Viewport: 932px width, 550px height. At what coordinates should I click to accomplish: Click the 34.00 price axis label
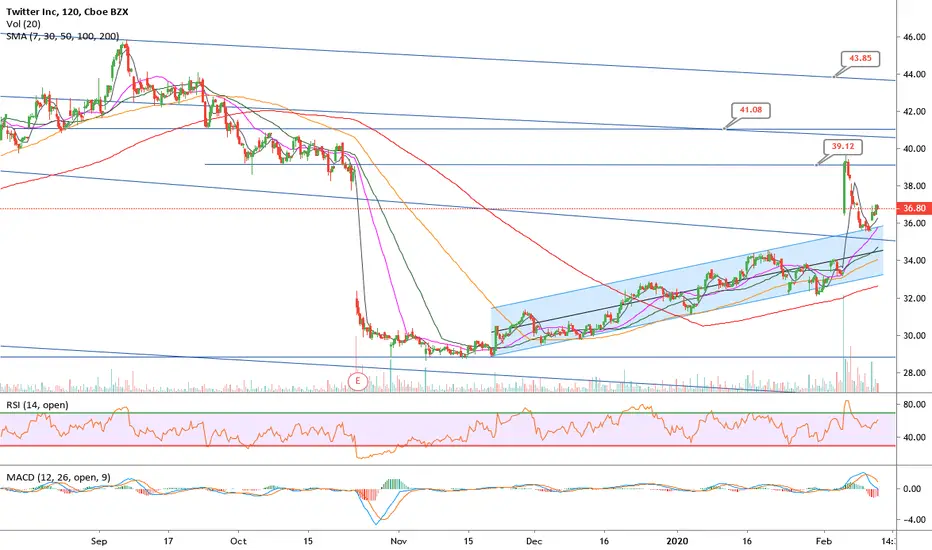(x=914, y=260)
